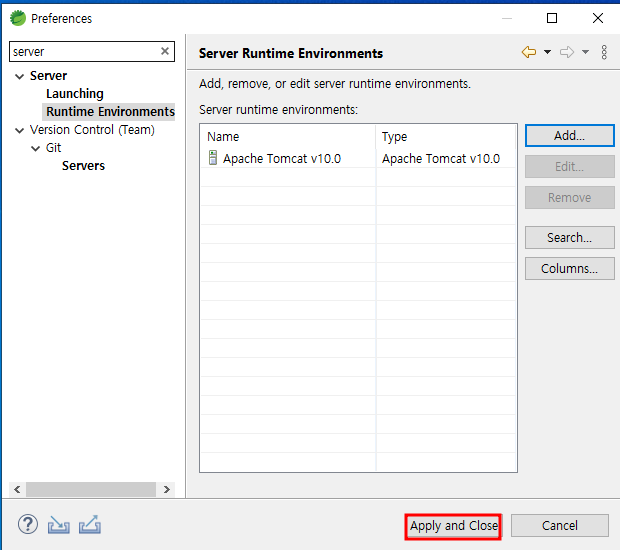Click the Remove button

tap(570, 197)
